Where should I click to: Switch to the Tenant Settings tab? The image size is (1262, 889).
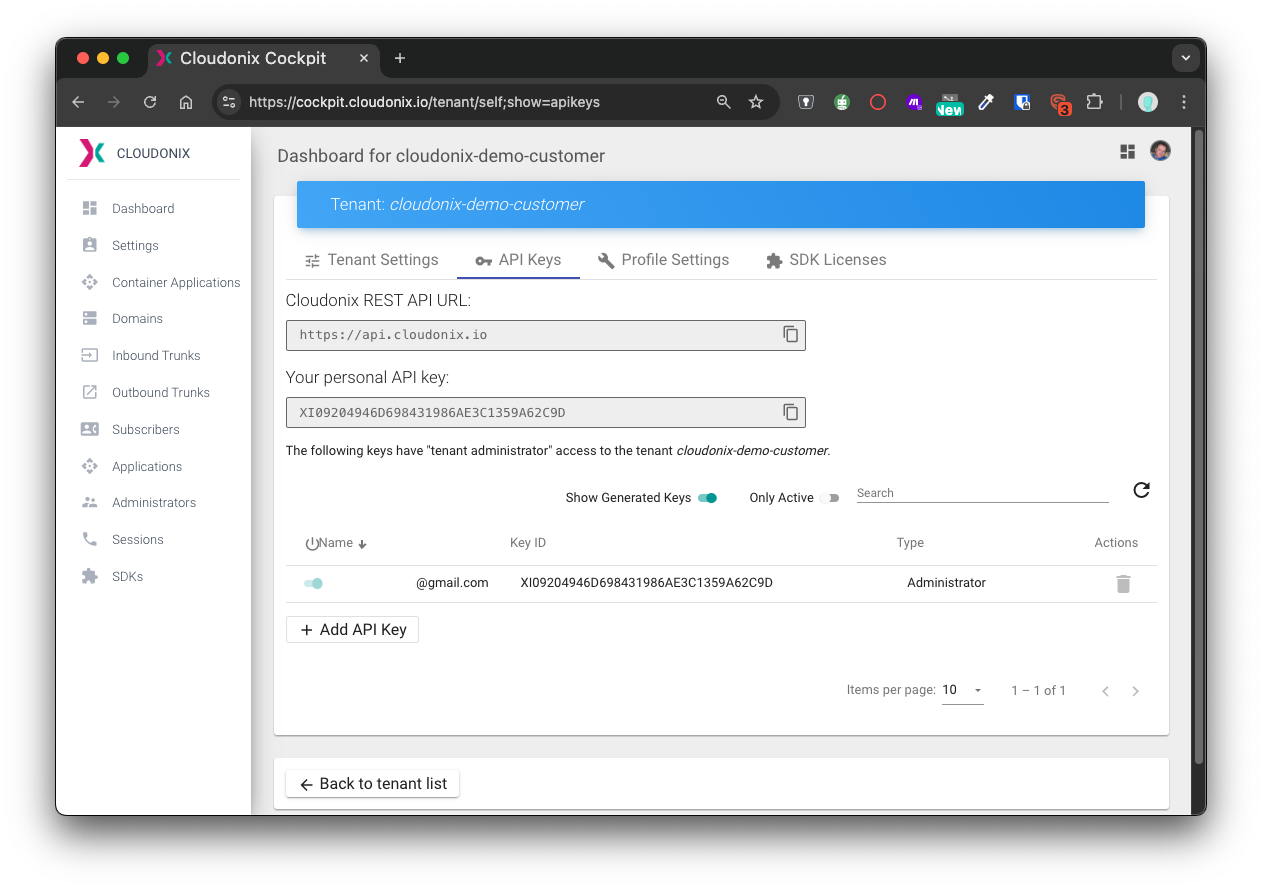[371, 260]
